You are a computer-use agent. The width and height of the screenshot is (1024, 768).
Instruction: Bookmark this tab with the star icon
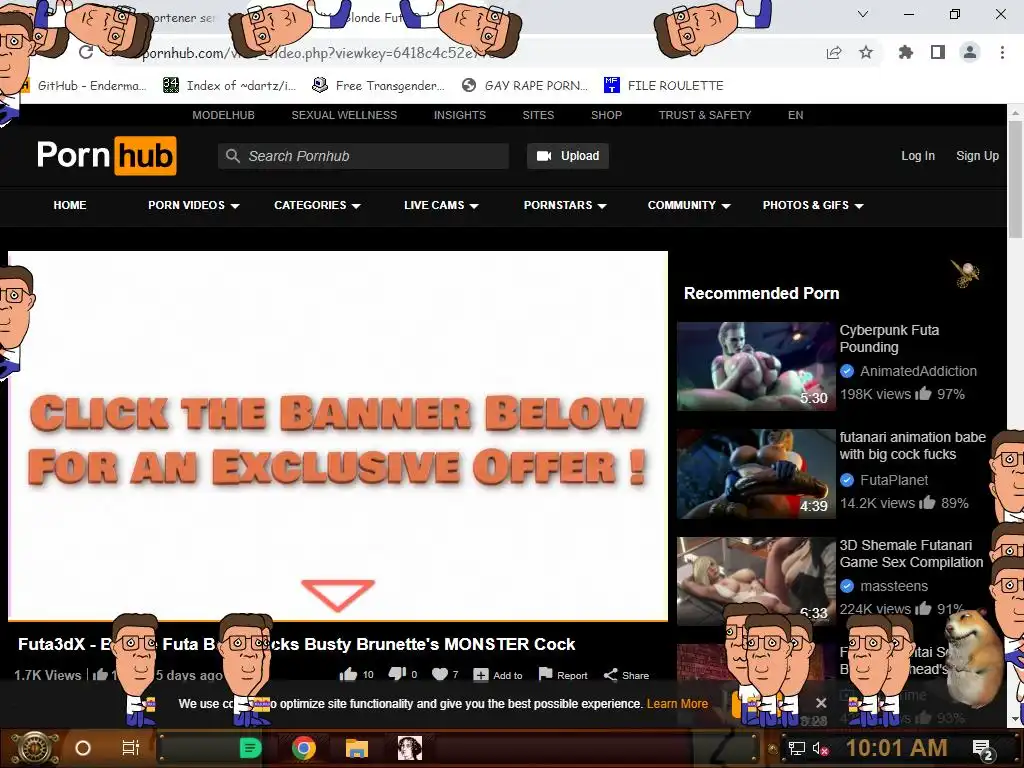866,52
